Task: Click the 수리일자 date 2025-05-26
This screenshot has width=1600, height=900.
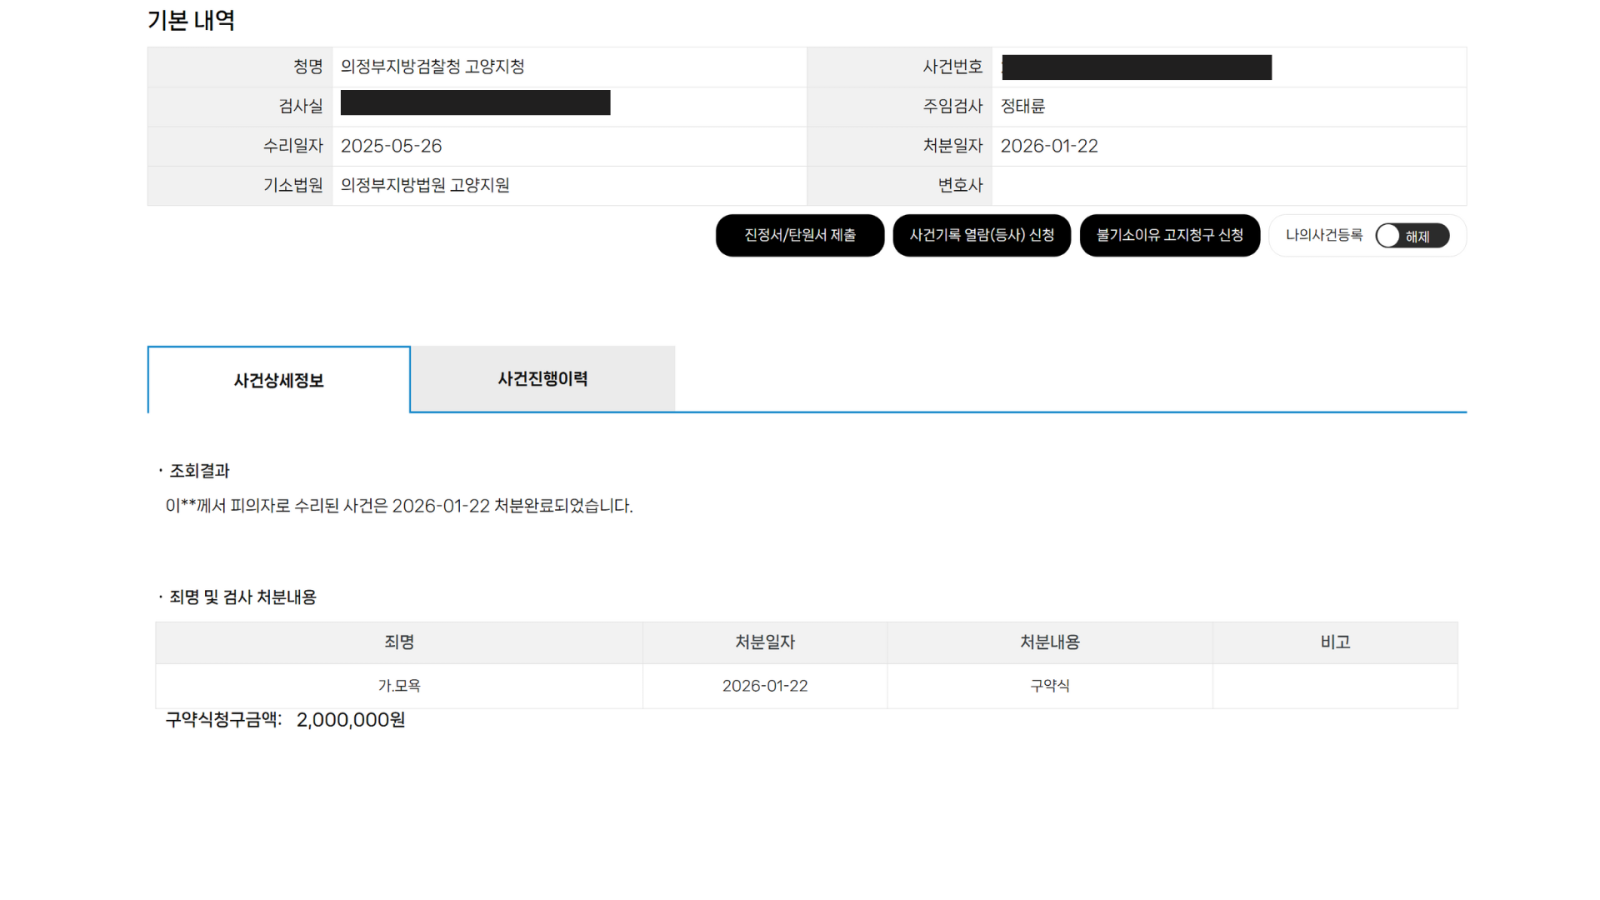Action: tap(391, 146)
